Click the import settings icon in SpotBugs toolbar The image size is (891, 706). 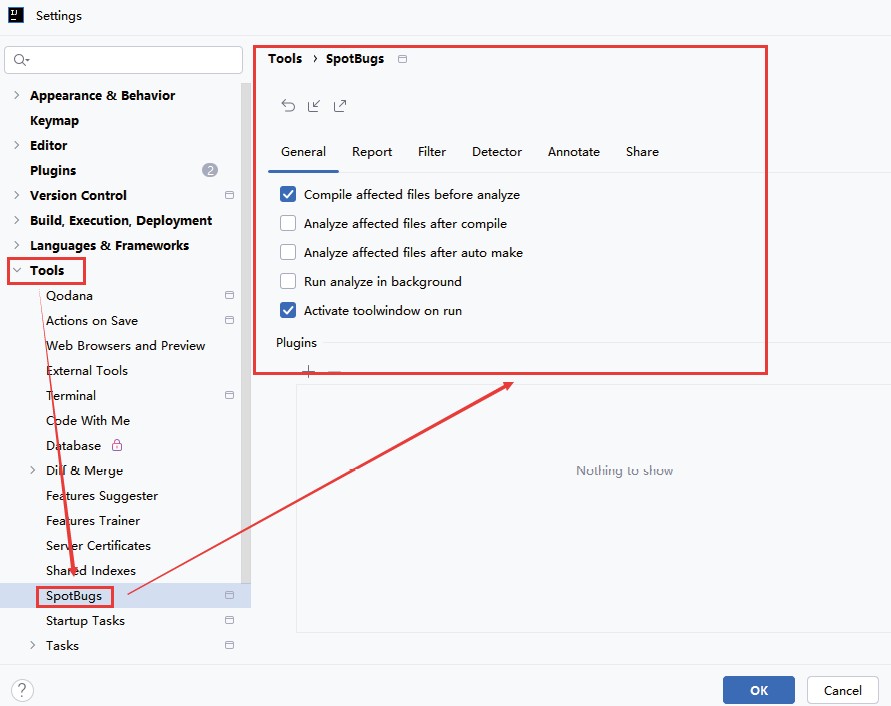314,106
